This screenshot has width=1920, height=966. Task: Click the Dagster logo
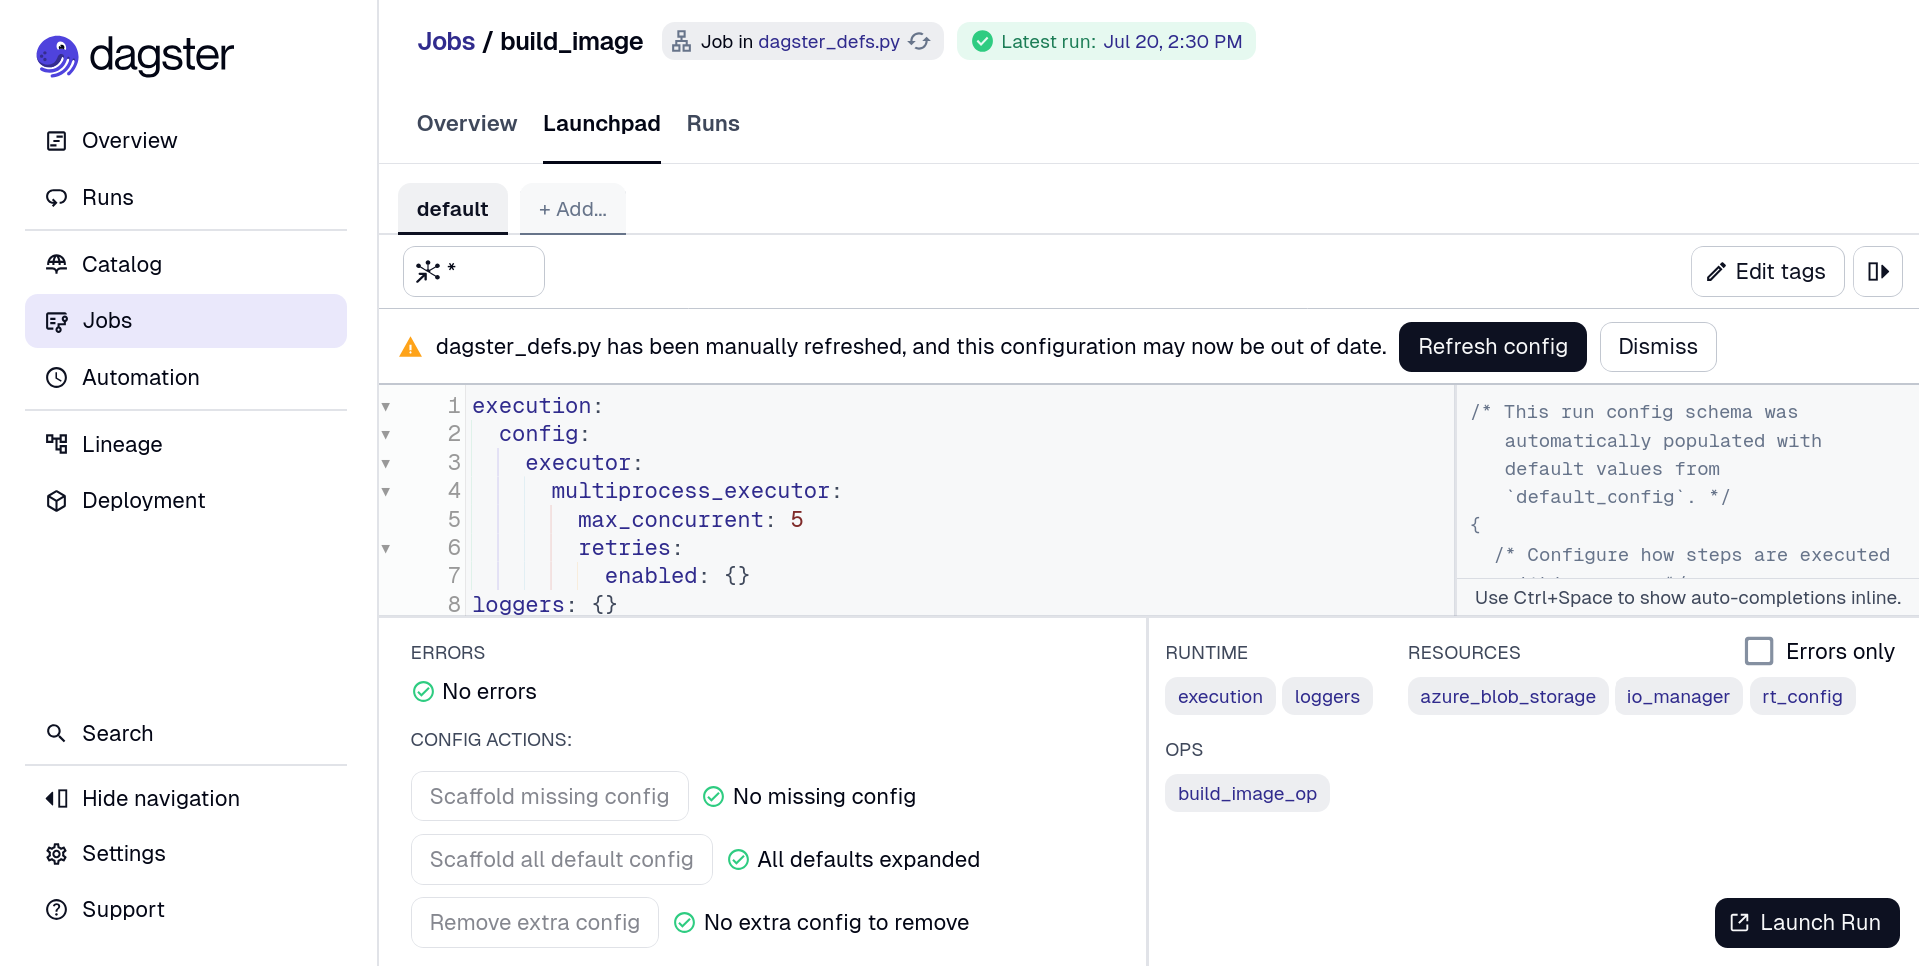tap(135, 56)
